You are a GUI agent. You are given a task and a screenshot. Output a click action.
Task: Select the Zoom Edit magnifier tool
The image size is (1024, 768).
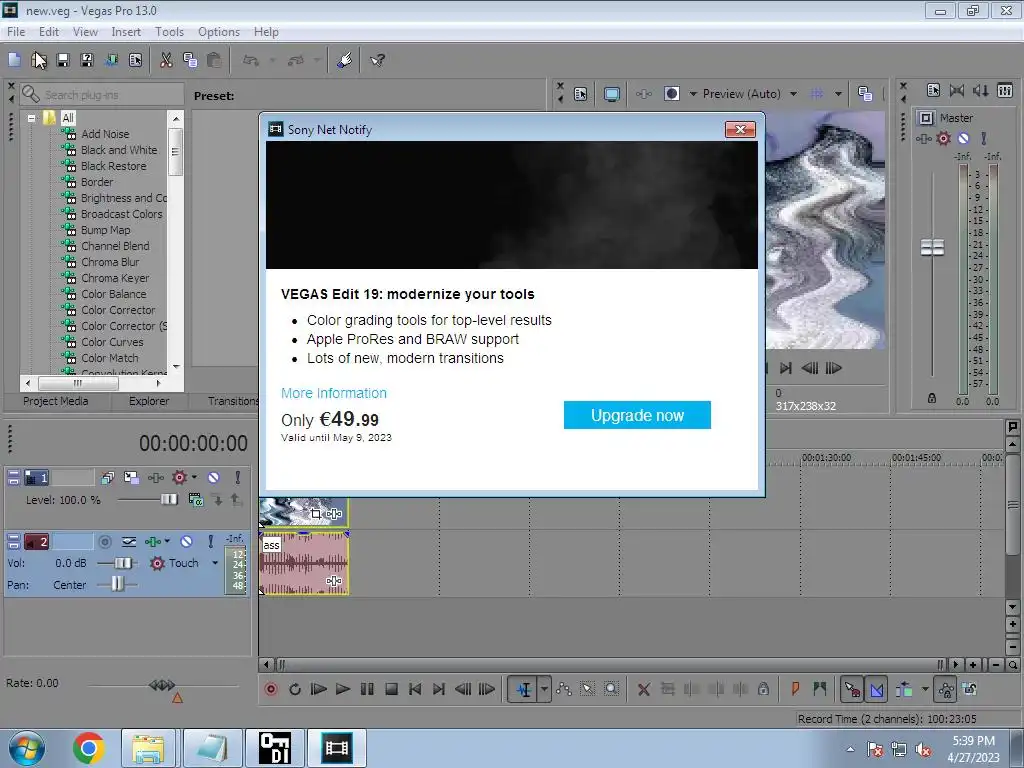click(611, 689)
